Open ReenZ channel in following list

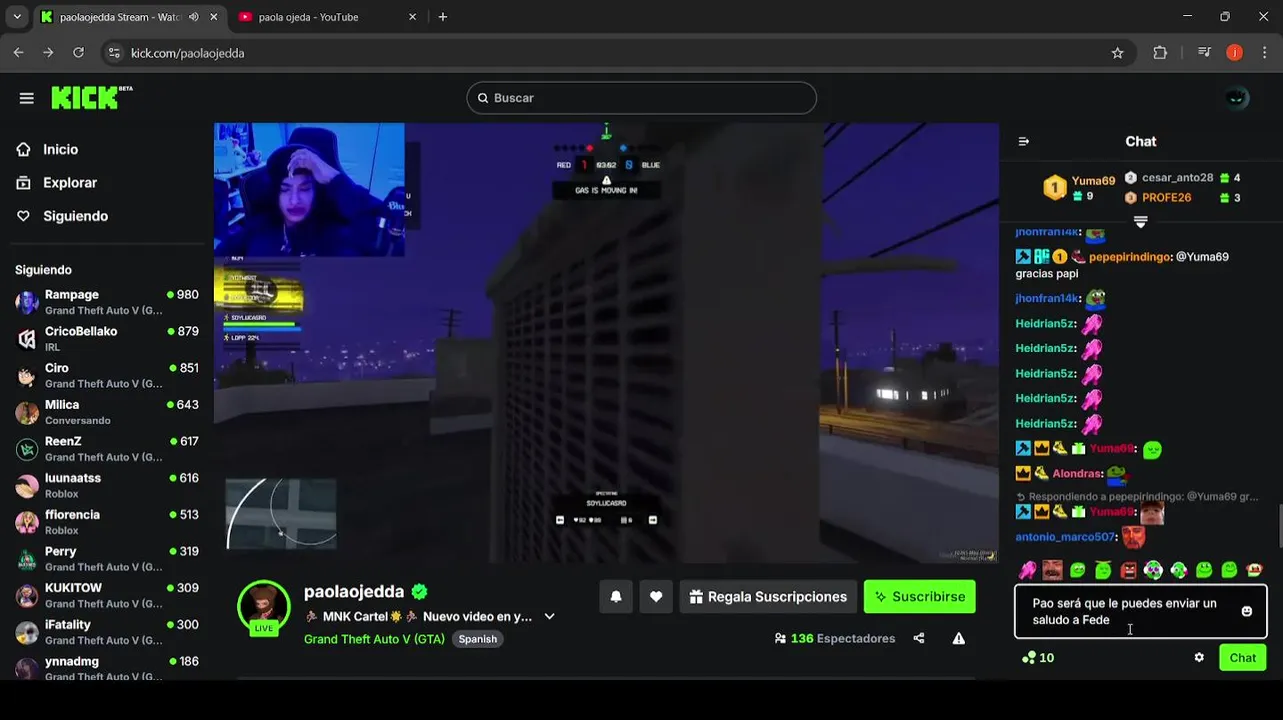pos(107,448)
